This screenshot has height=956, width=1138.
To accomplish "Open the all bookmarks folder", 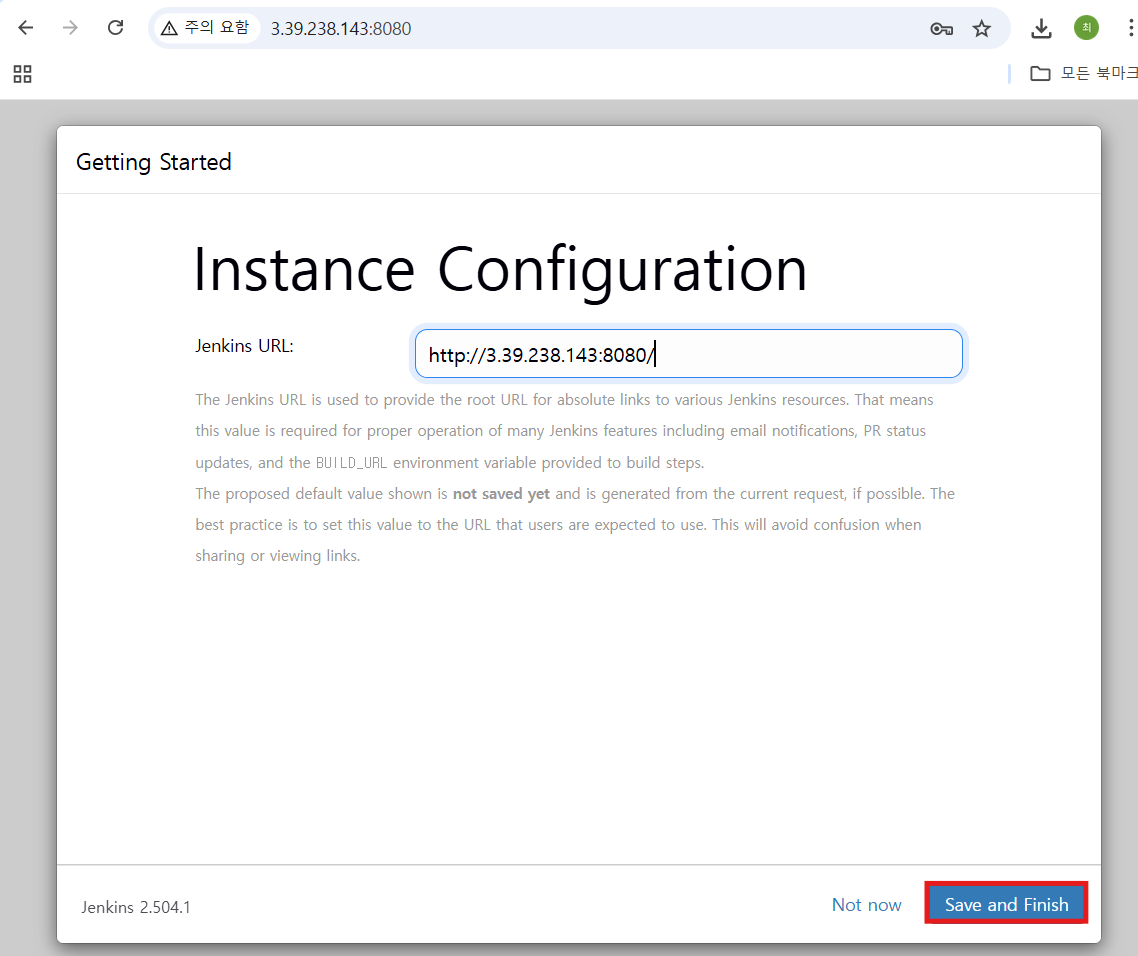I will tap(1084, 73).
